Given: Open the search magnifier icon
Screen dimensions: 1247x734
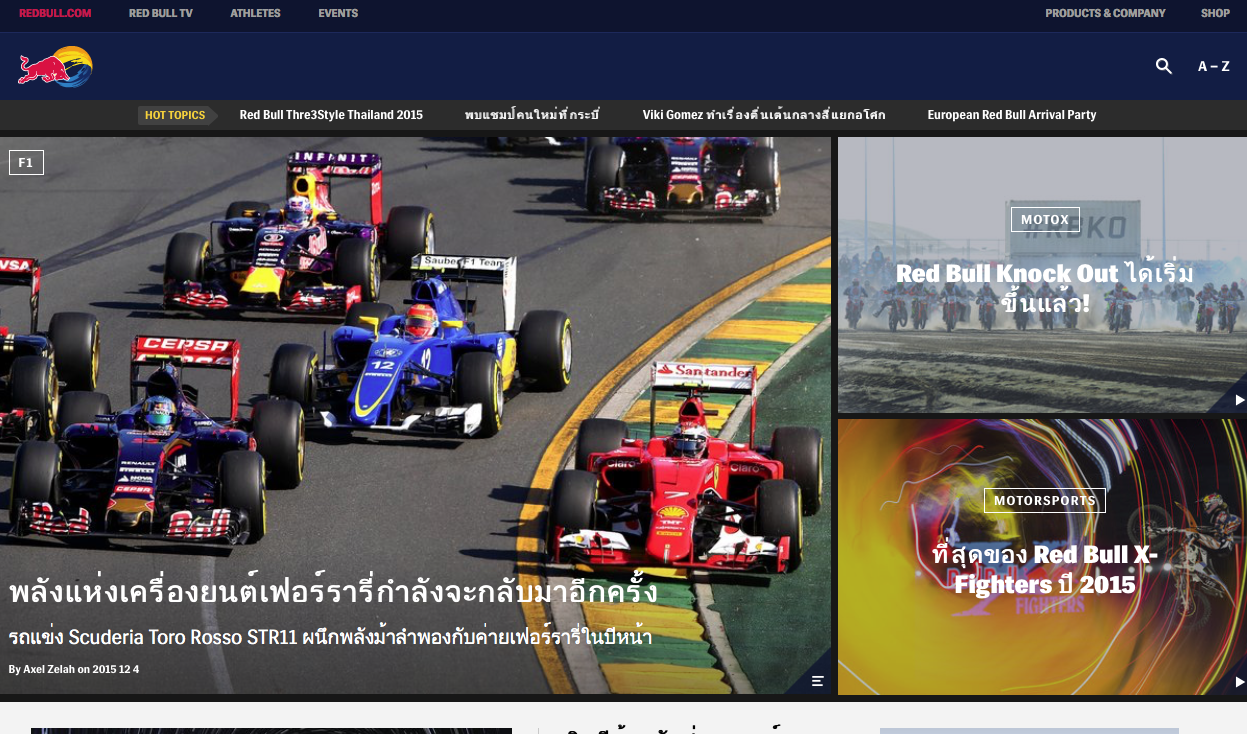Looking at the screenshot, I should pos(1163,66).
